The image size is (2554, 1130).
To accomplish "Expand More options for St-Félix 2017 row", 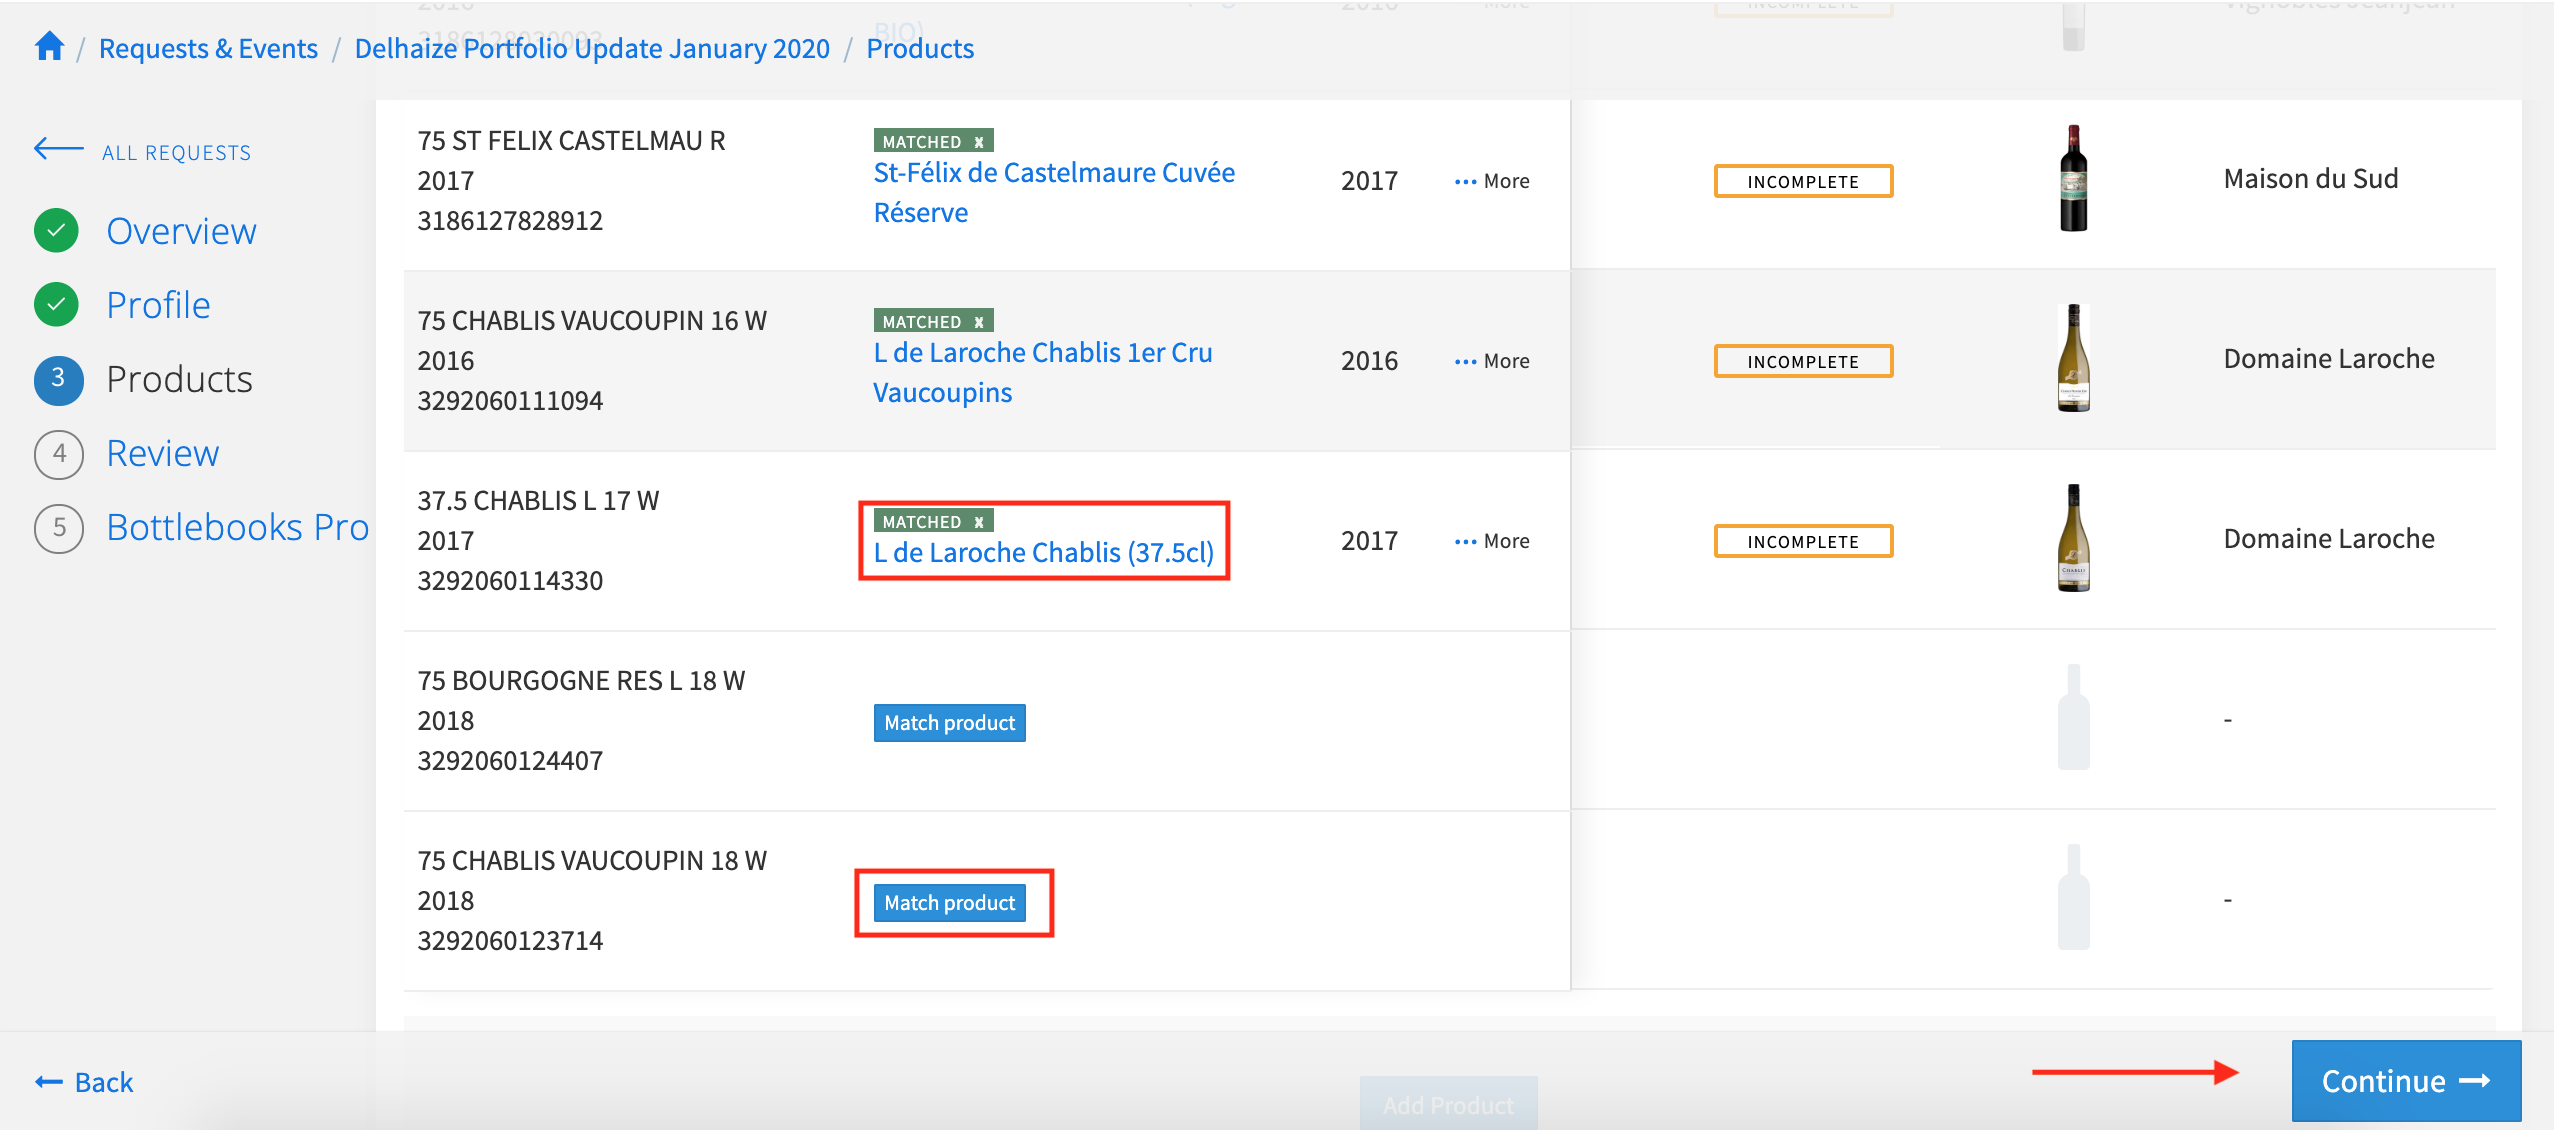I will (x=1492, y=181).
